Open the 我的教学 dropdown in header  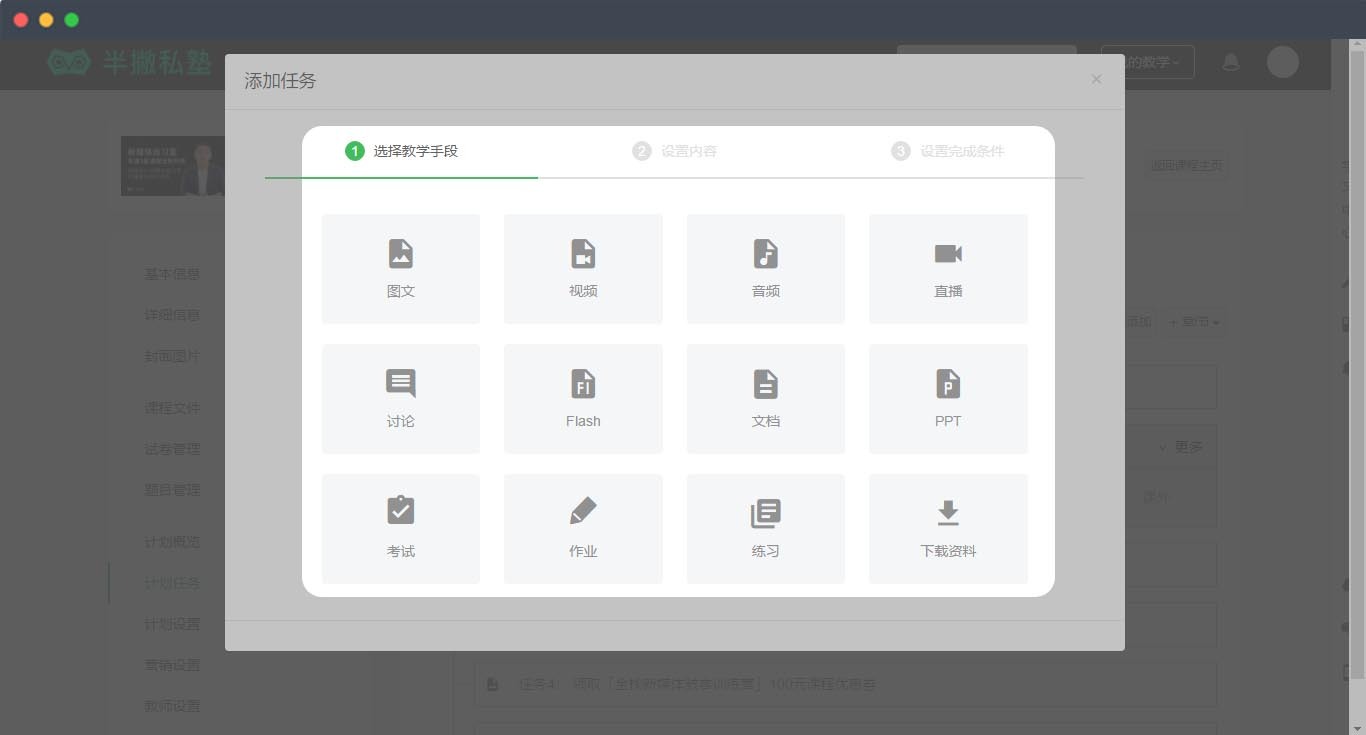(x=1147, y=62)
